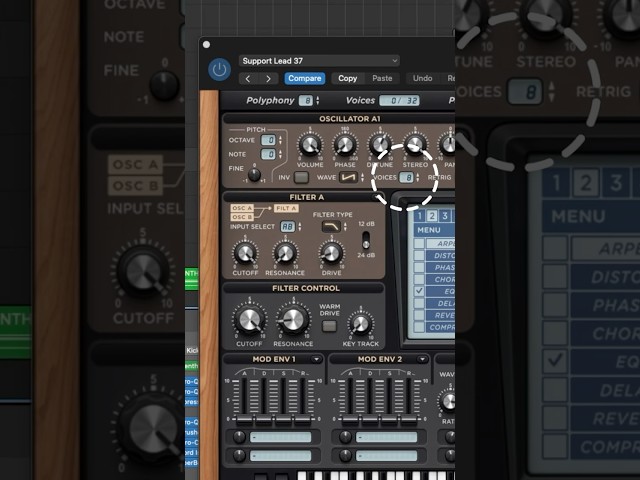
Task: Click the Paste button
Action: [382, 78]
